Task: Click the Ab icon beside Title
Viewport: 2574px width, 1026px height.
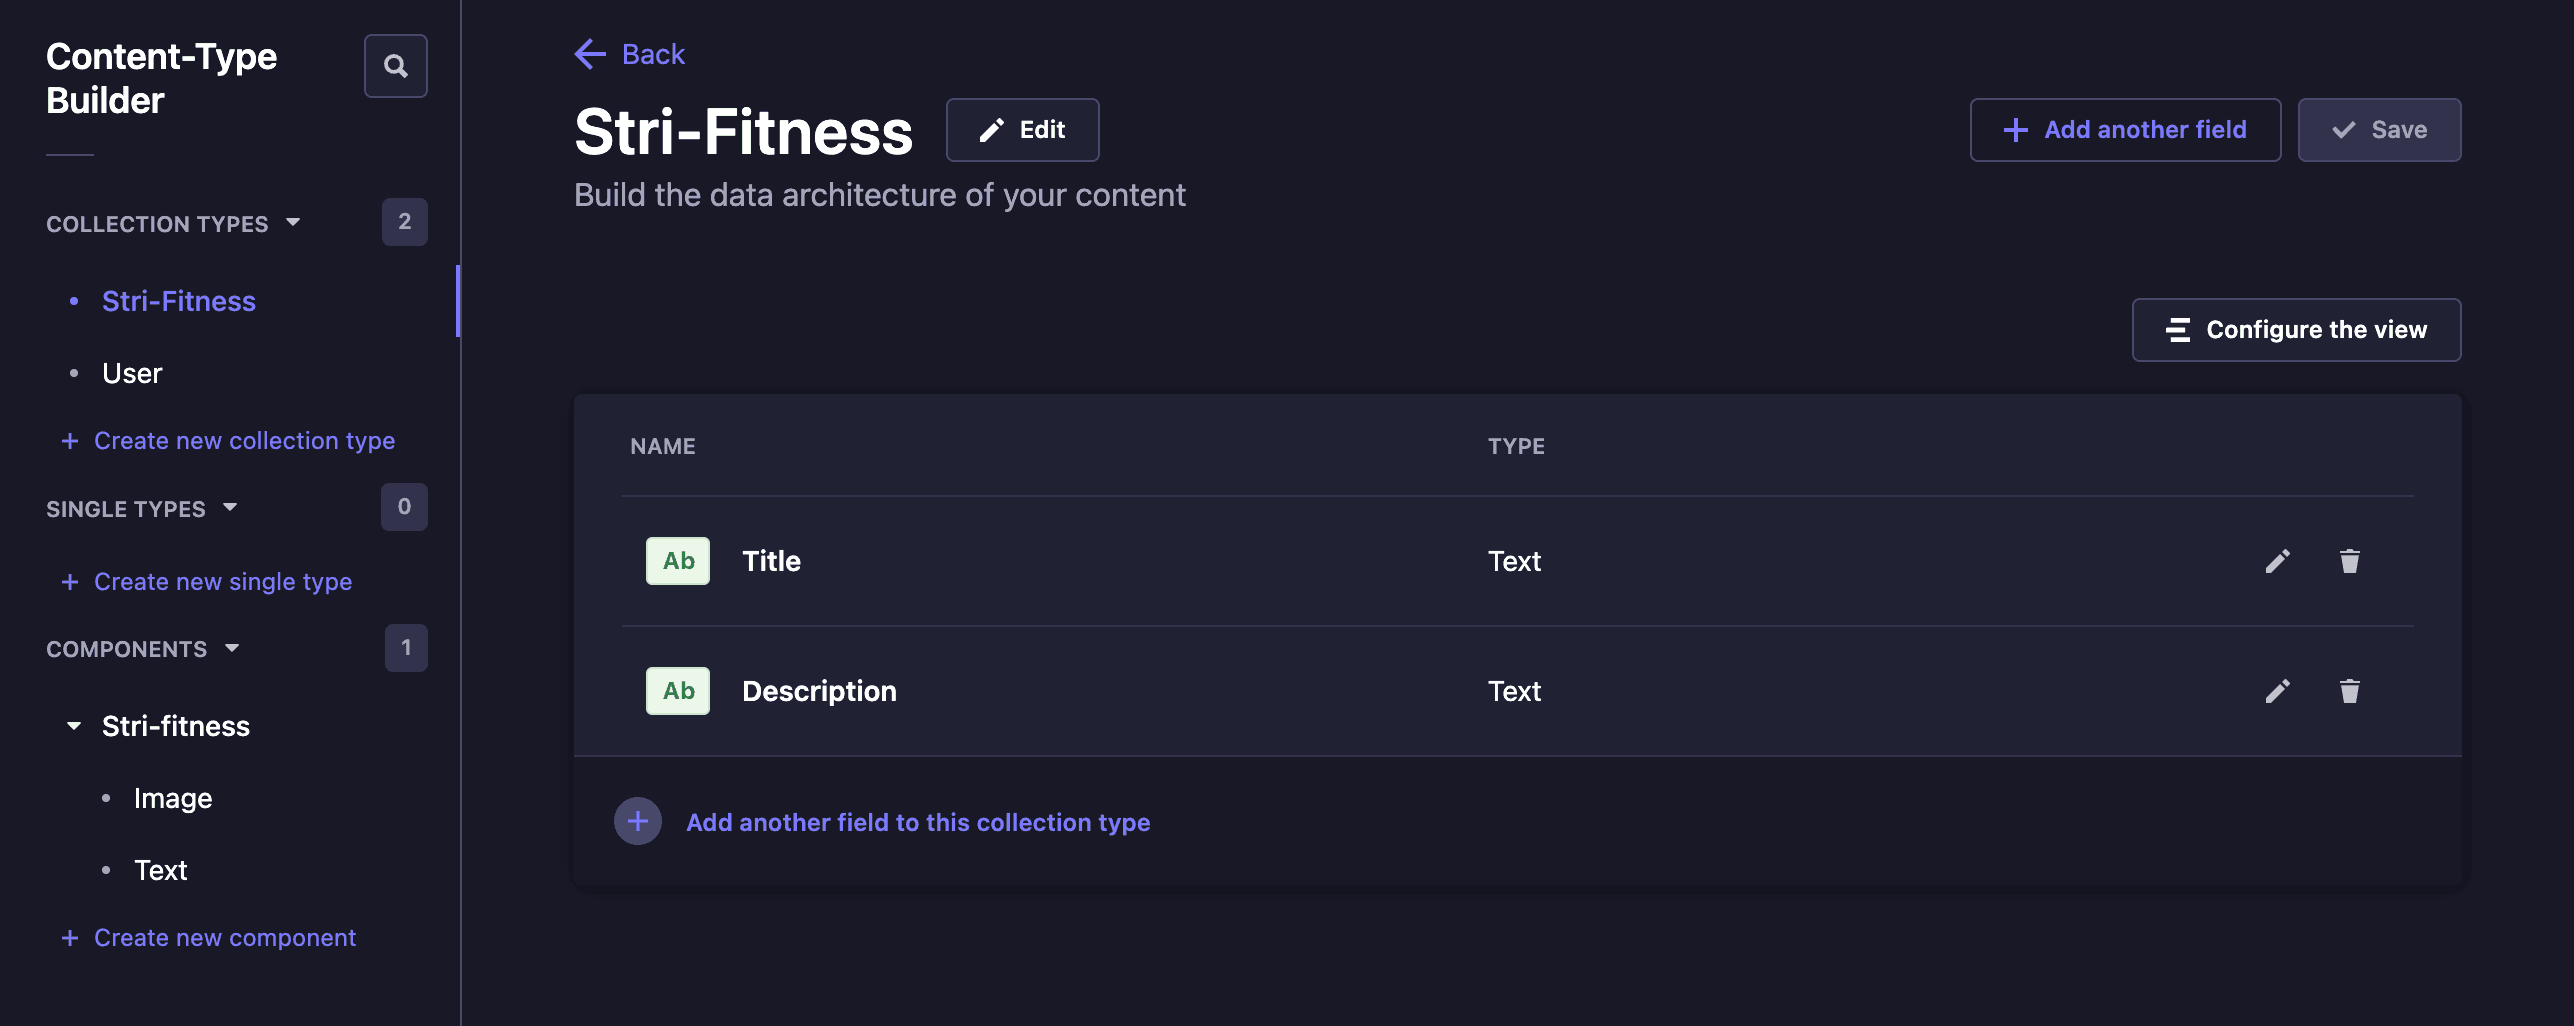Action: point(678,561)
